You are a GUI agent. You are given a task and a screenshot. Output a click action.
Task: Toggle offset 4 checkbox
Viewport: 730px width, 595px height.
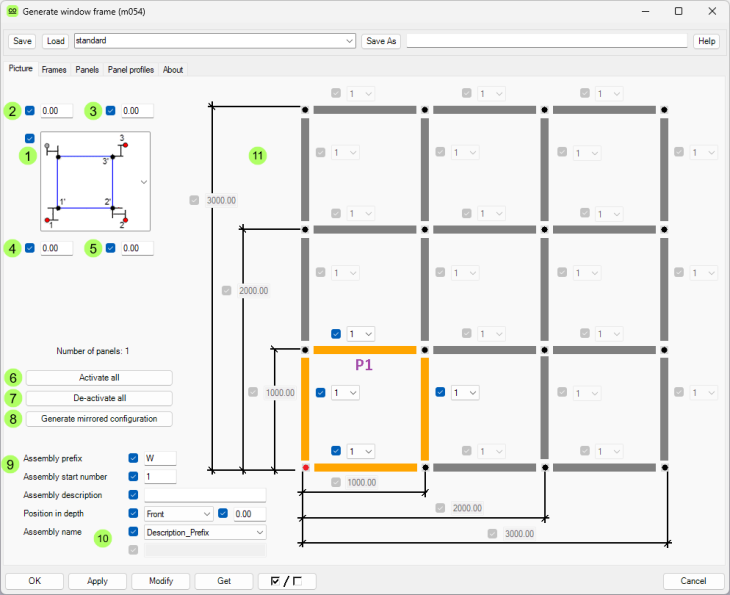30,248
